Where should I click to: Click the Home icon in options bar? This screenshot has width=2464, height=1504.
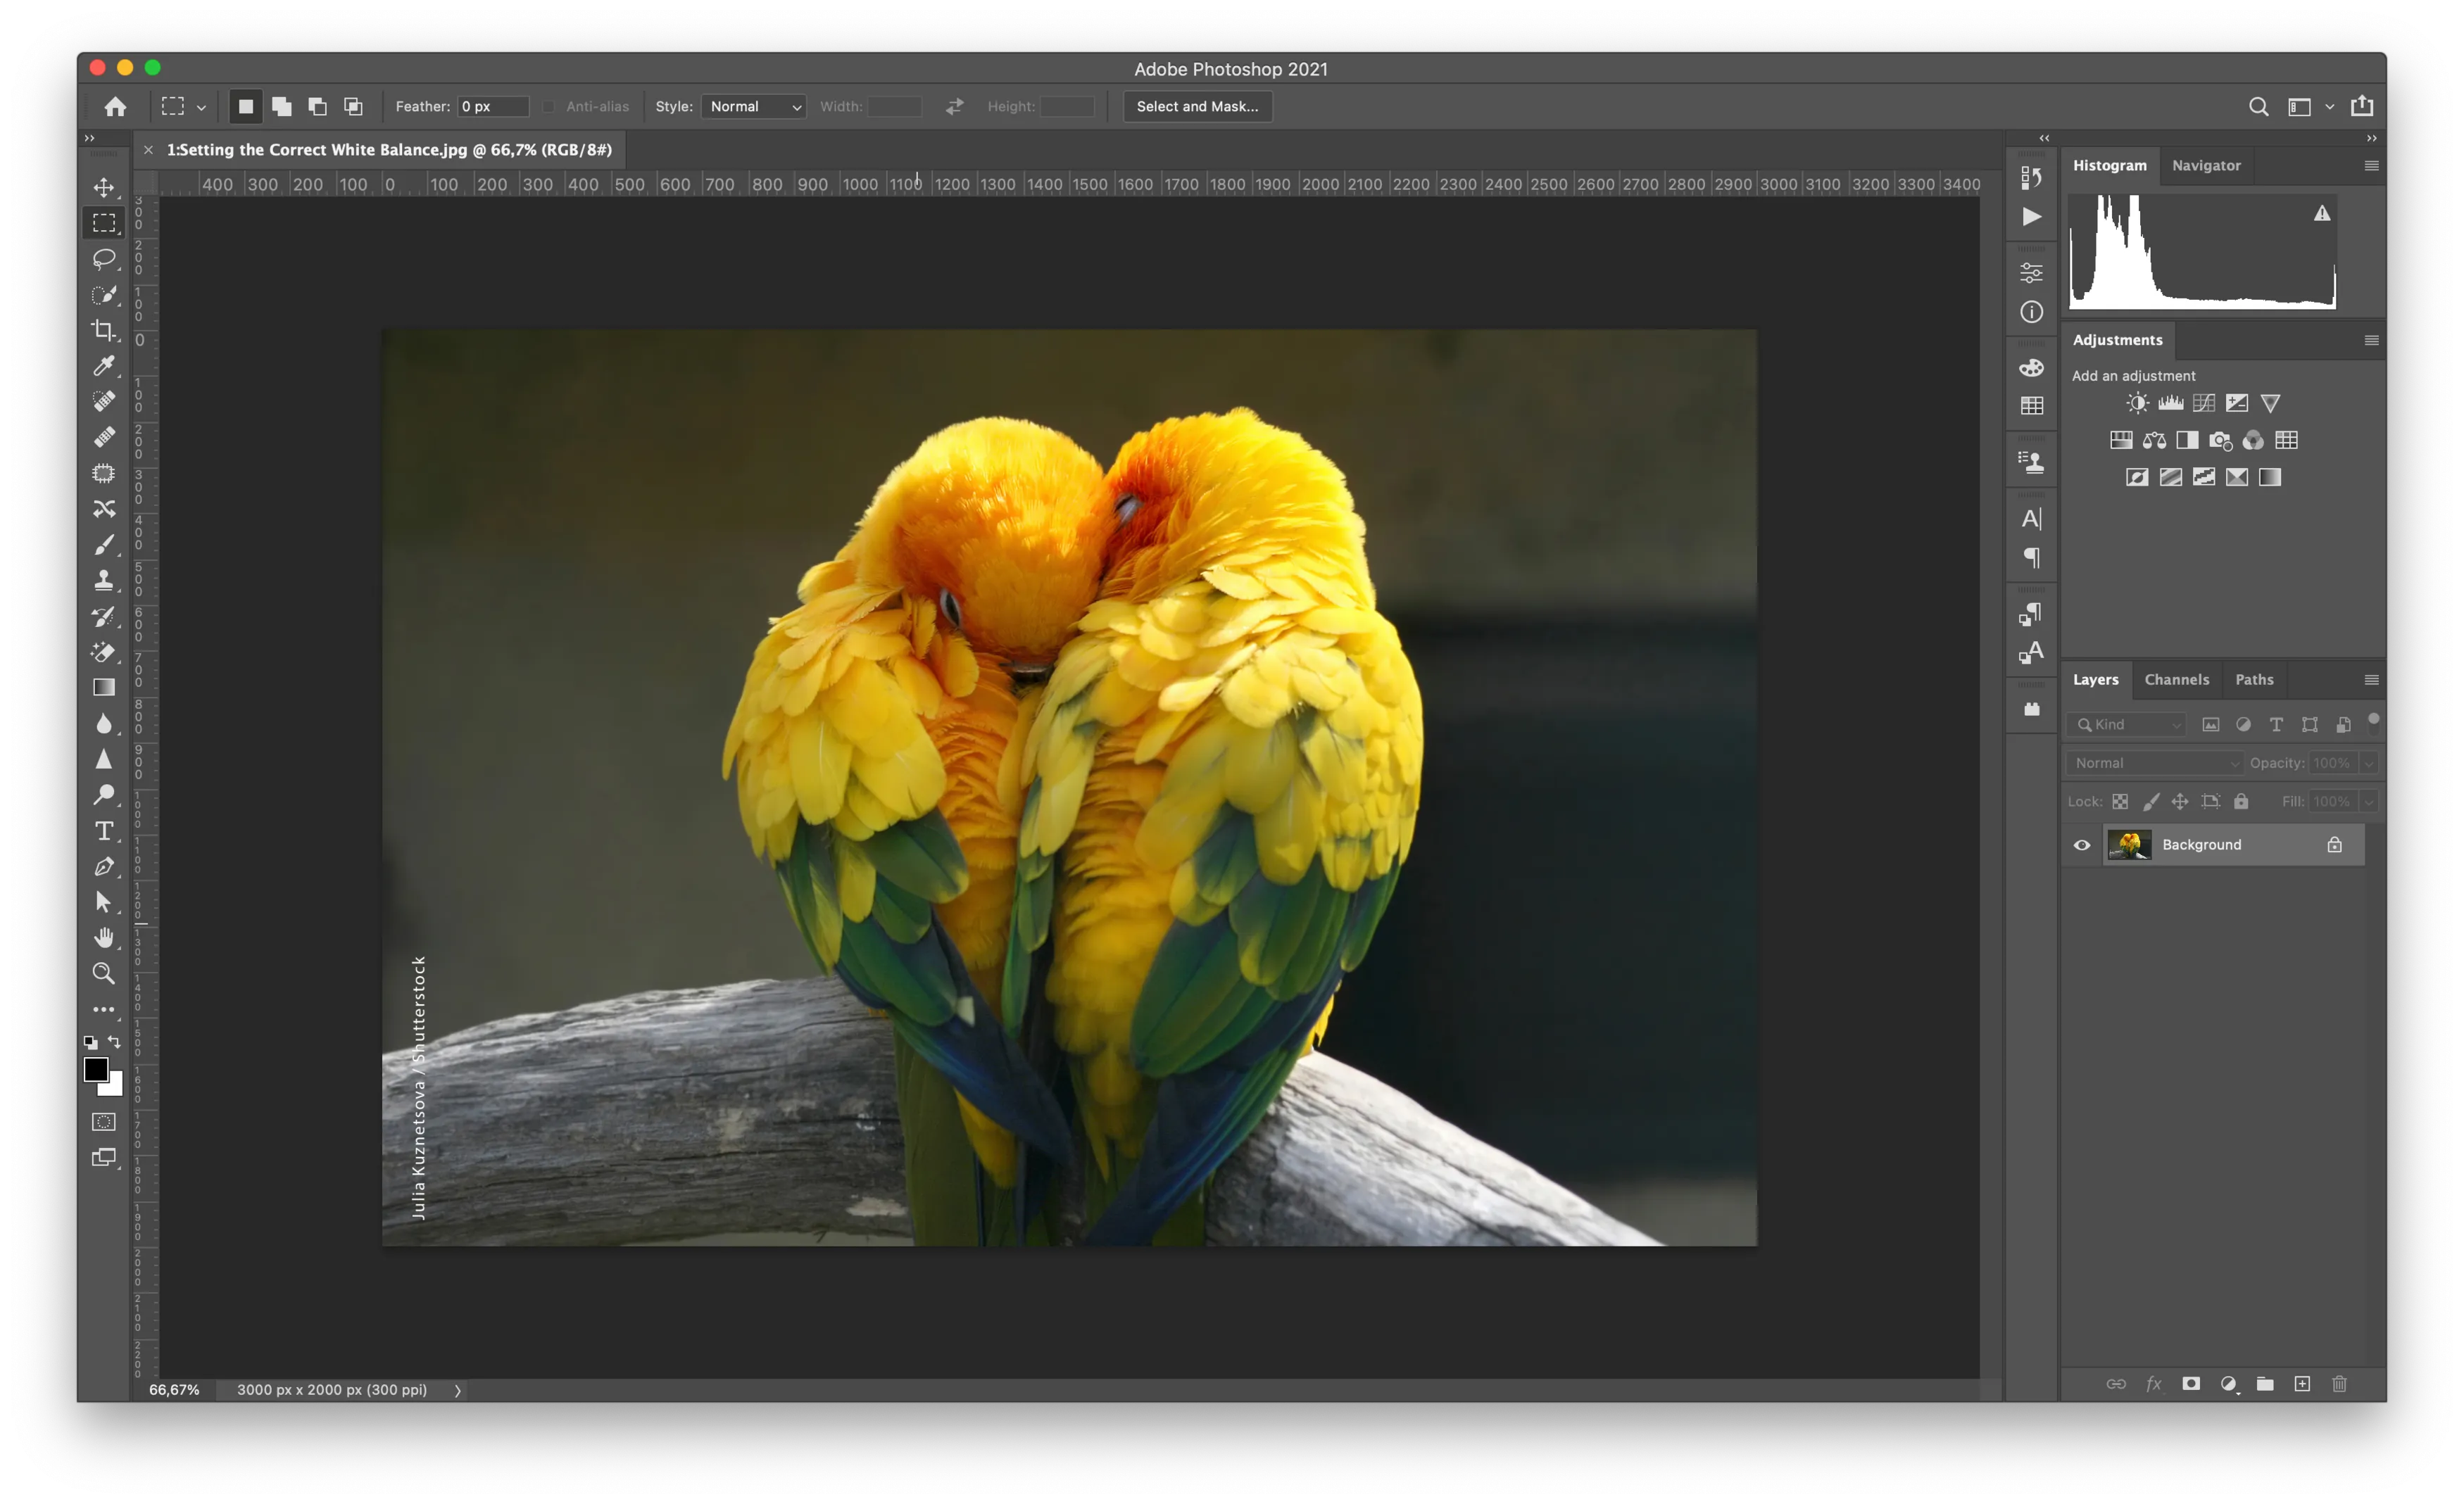click(x=115, y=106)
